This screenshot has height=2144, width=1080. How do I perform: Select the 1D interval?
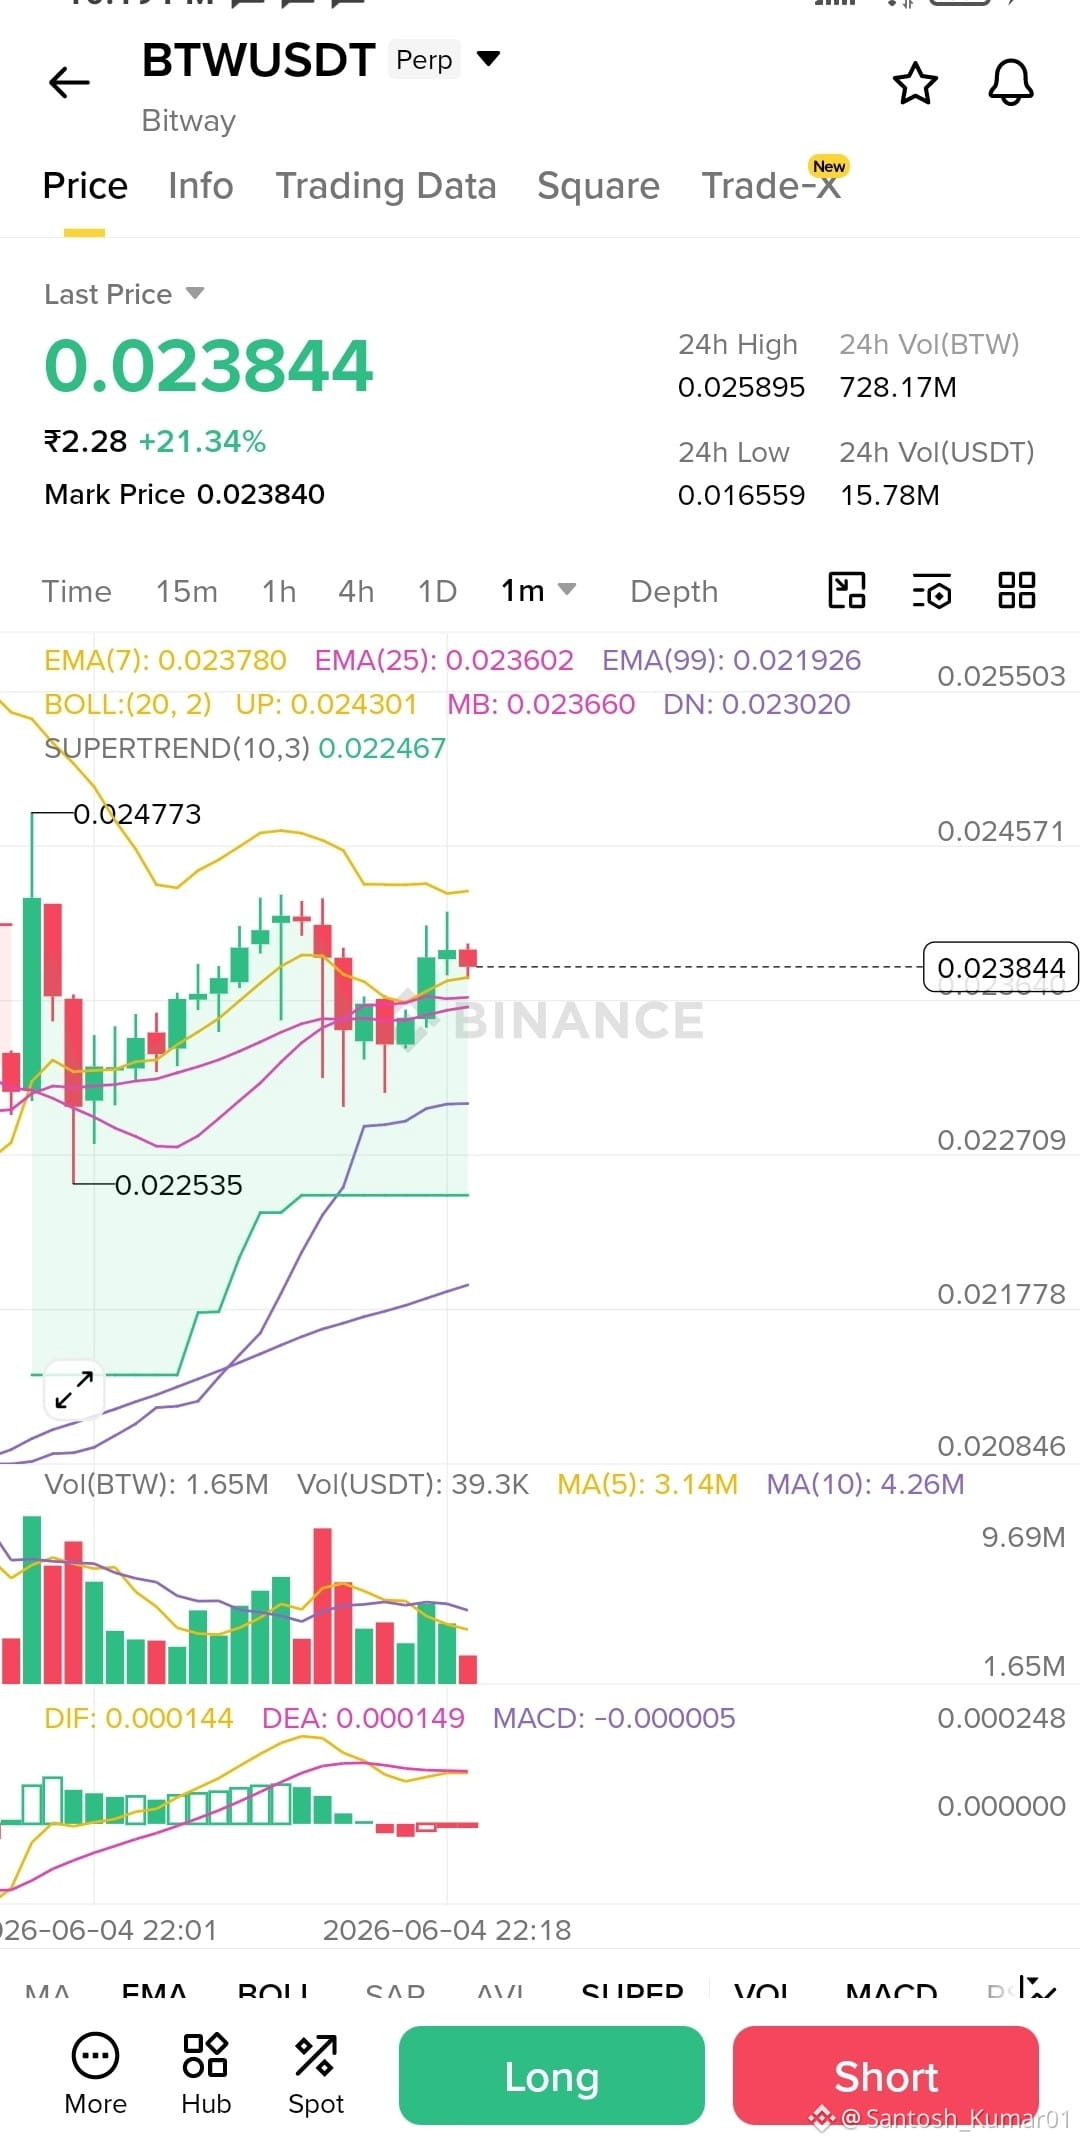437,591
